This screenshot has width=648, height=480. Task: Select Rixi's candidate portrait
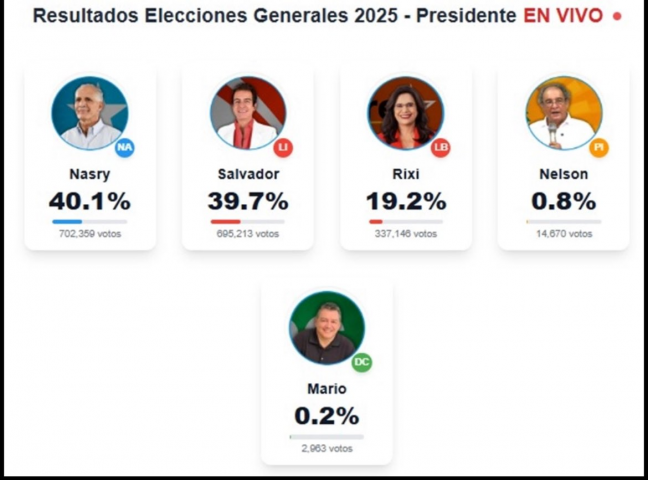click(x=405, y=113)
